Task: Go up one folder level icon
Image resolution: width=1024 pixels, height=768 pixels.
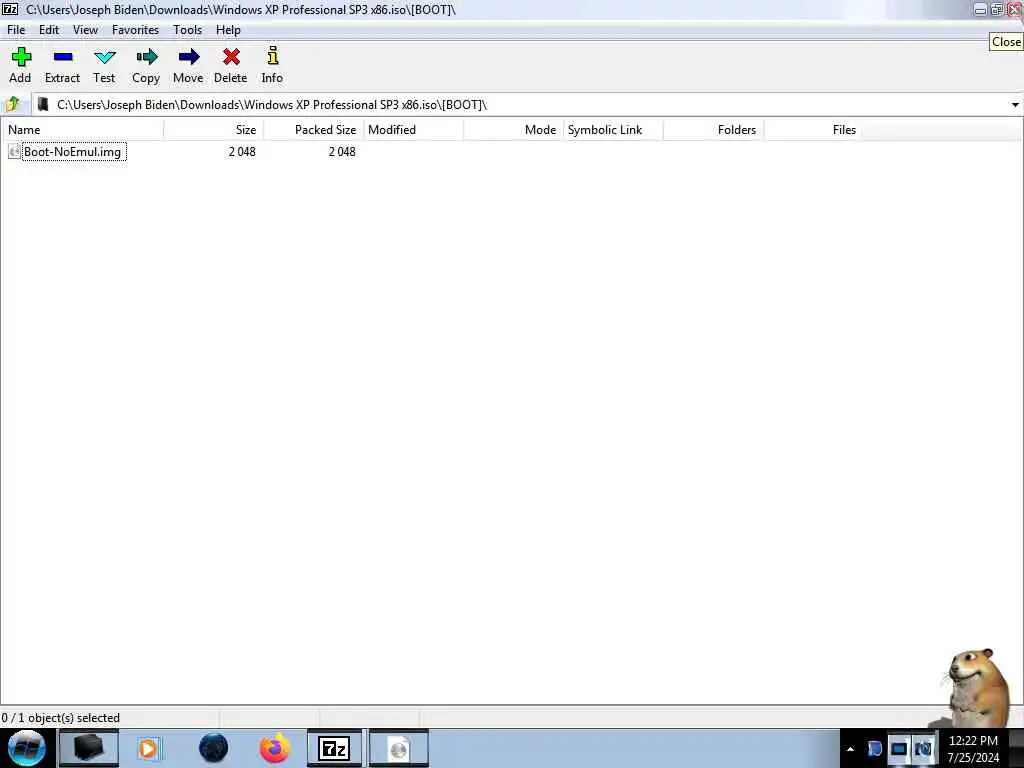Action: click(12, 104)
